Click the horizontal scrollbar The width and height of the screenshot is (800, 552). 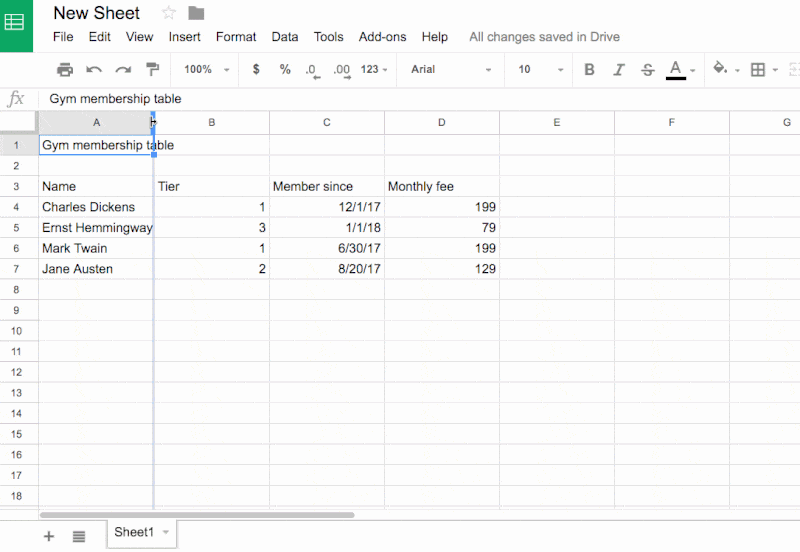(x=197, y=515)
